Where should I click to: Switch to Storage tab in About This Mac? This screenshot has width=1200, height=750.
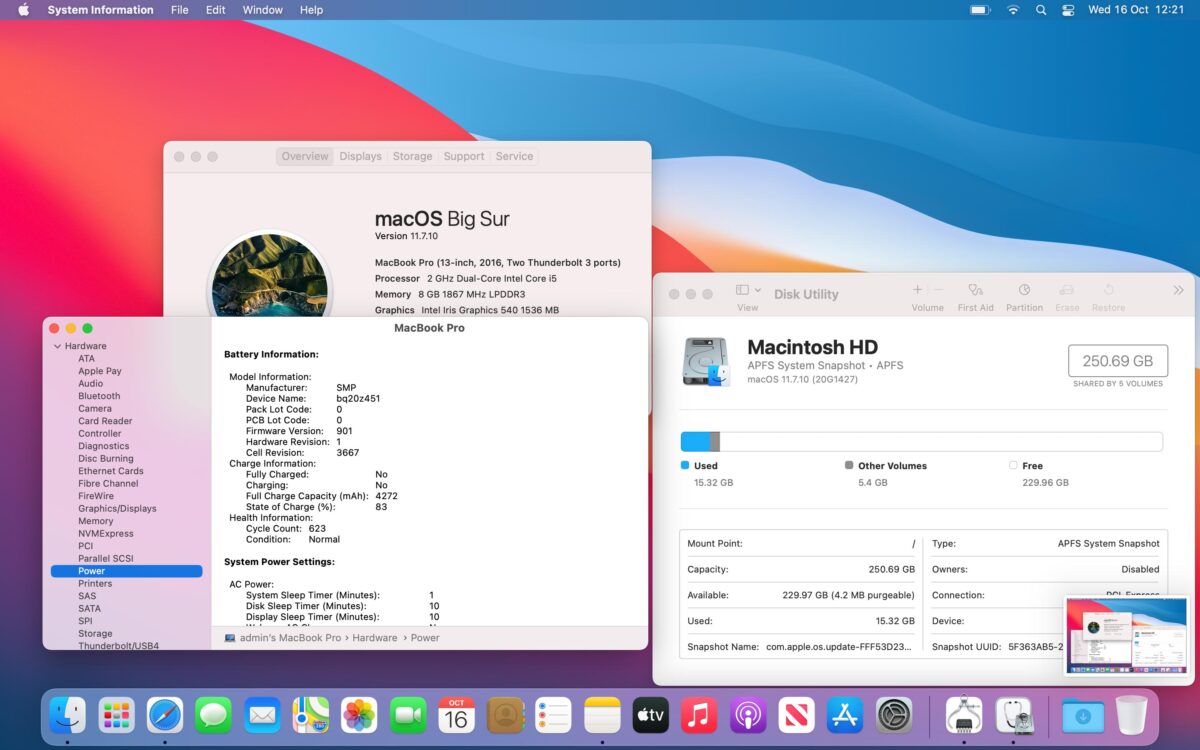(x=412, y=156)
